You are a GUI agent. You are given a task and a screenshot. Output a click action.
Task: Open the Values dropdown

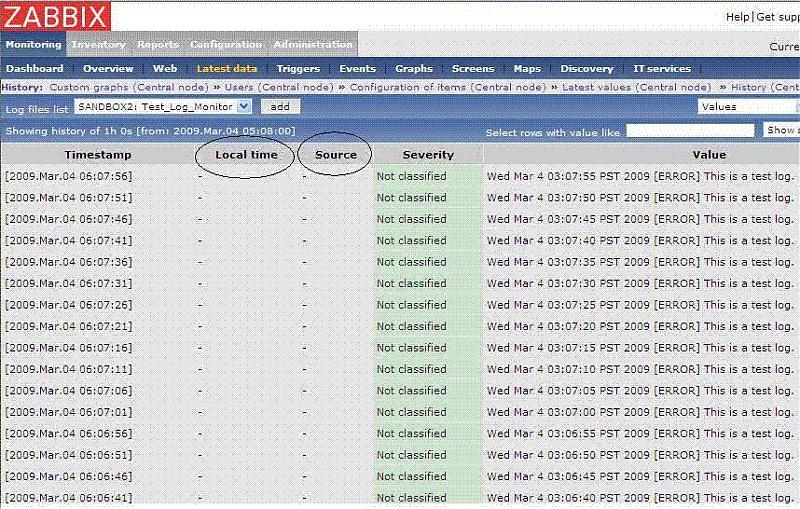[x=748, y=107]
